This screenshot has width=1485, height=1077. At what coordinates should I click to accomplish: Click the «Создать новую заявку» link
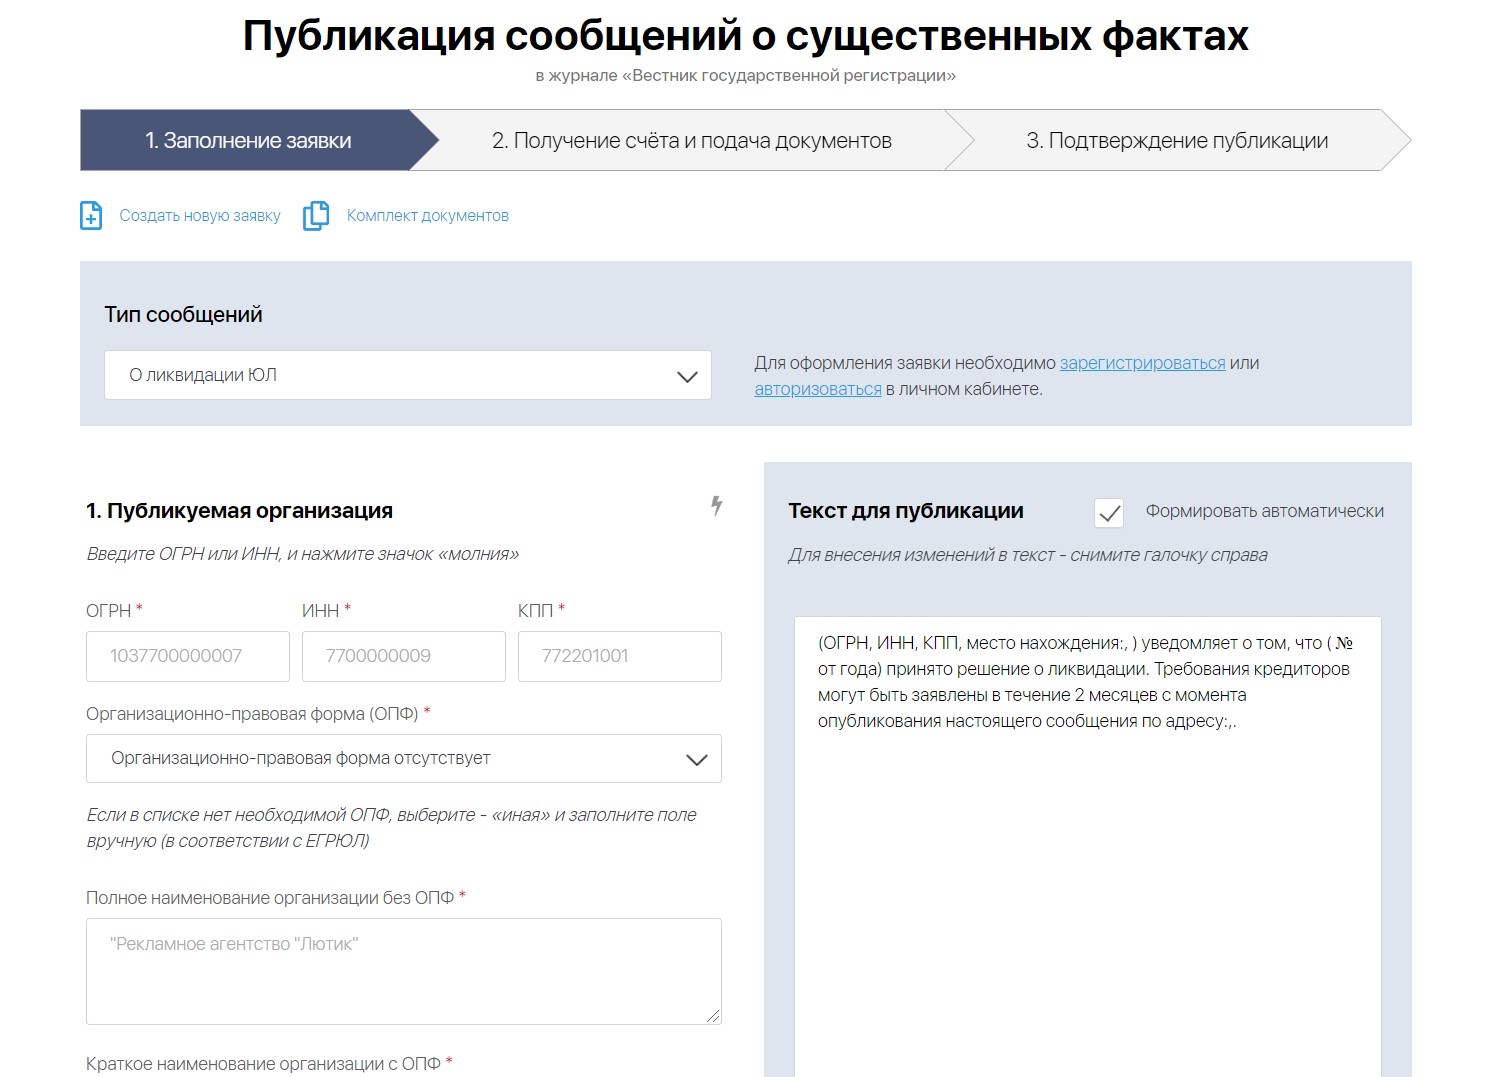[200, 216]
